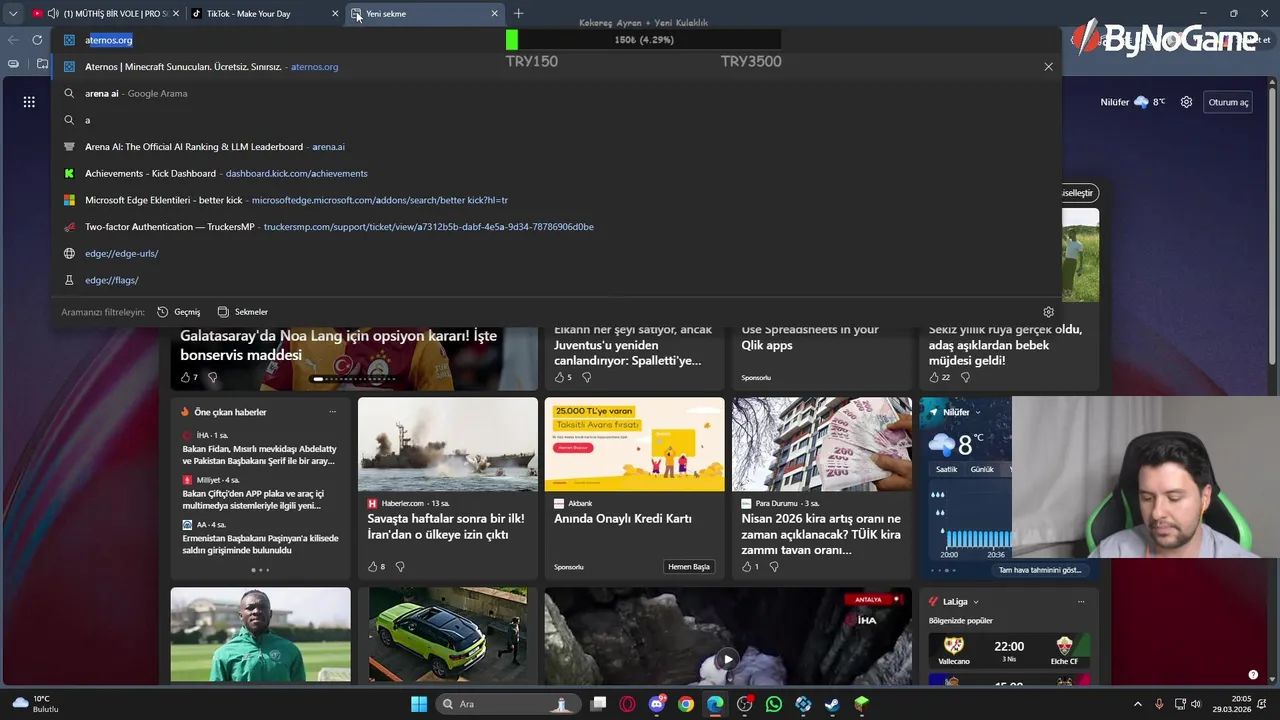
Task: Pick the Arena AI LLM Leaderboard suggestion
Action: coord(555,147)
